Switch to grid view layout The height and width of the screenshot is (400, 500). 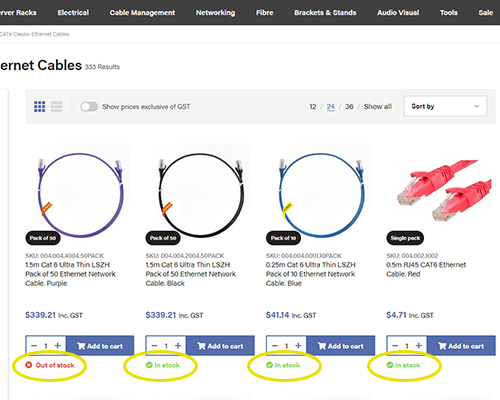tap(39, 107)
